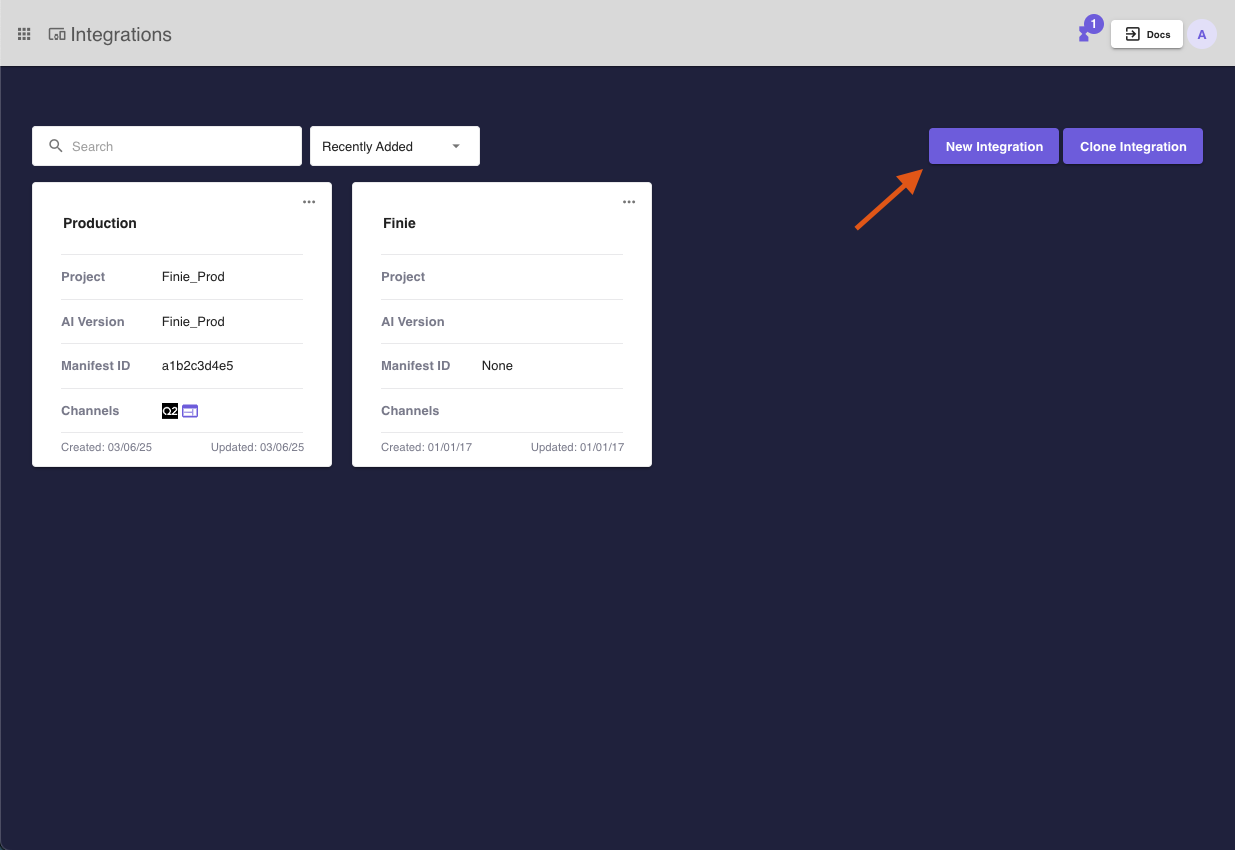This screenshot has width=1235, height=850.
Task: Open the Finie integration card title
Action: [399, 223]
